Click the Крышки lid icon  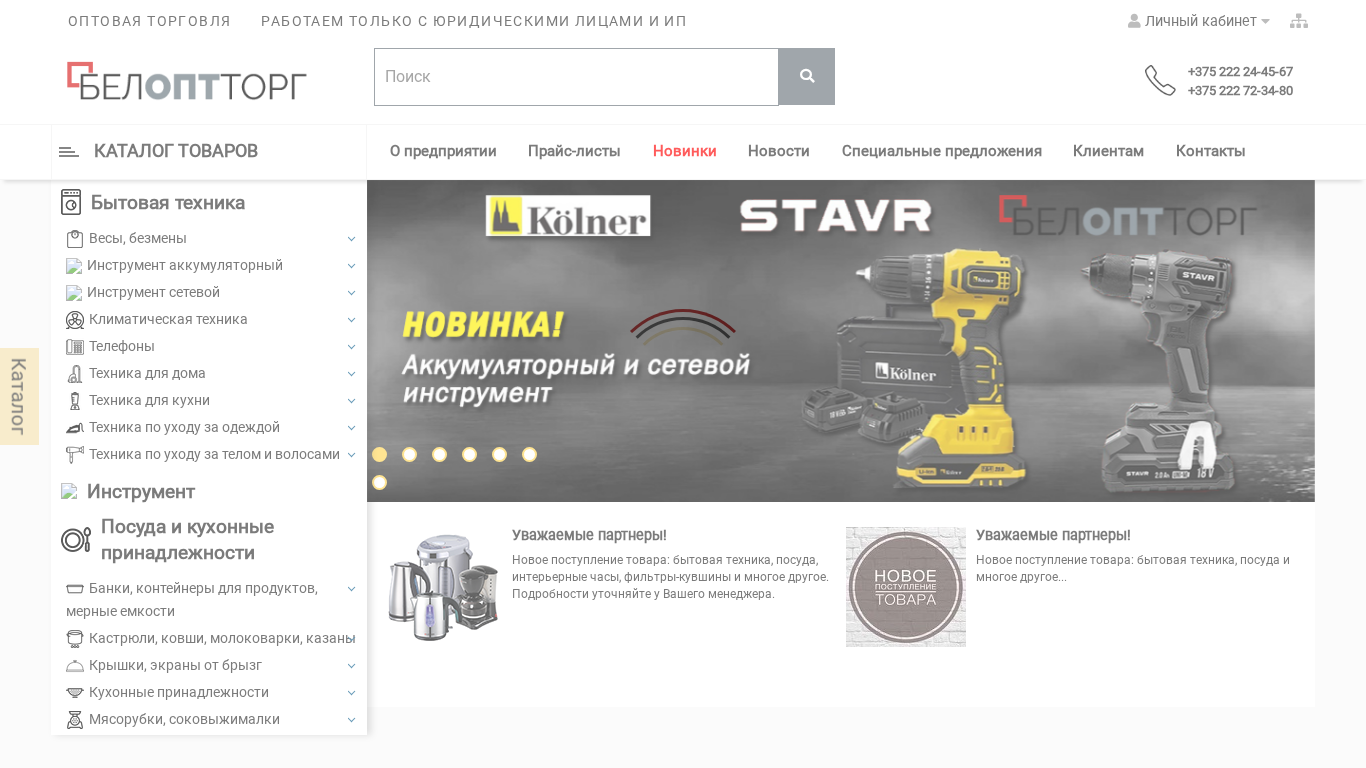(x=75, y=666)
